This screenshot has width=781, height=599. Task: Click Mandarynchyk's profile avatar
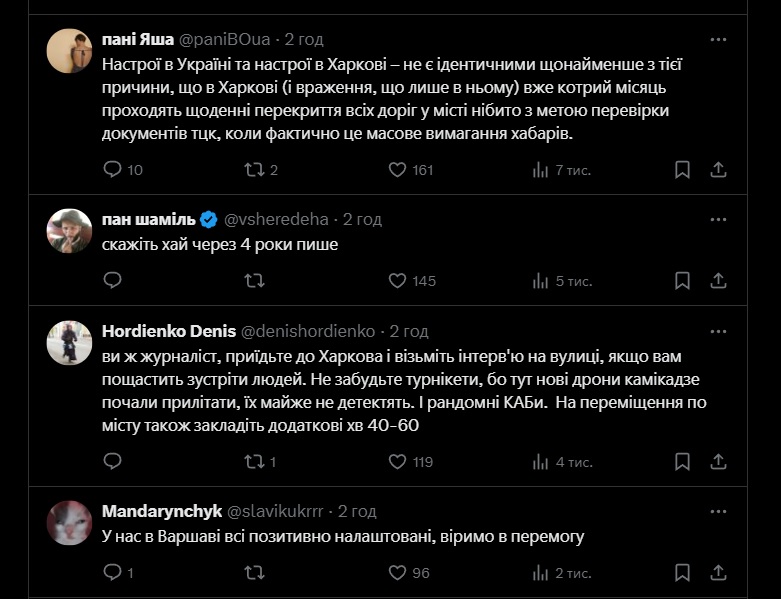click(x=70, y=522)
